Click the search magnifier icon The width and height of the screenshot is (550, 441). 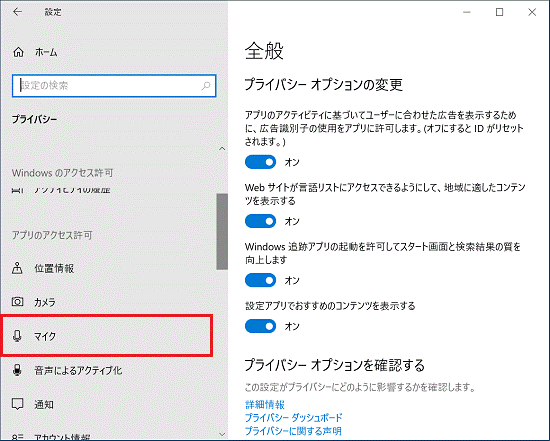point(206,85)
